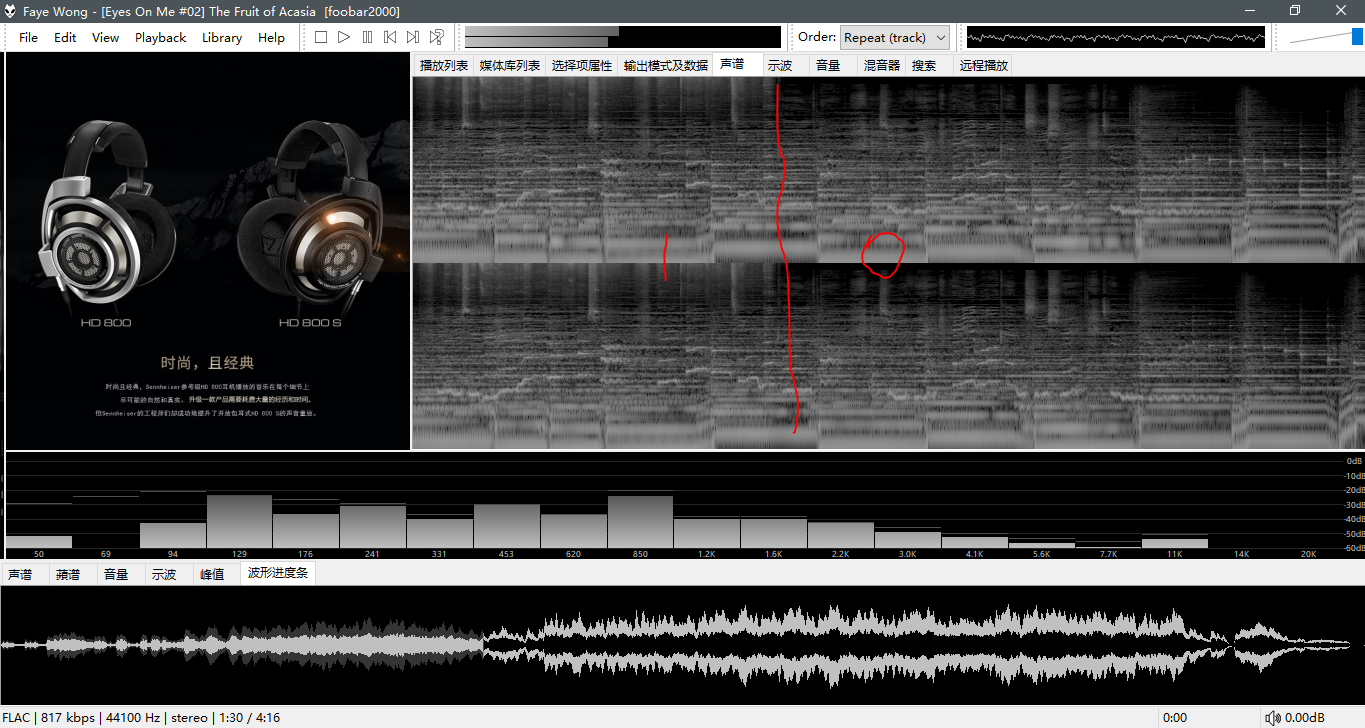1365x728 pixels.
Task: Switch to the 播放列表 tab
Action: coord(443,65)
